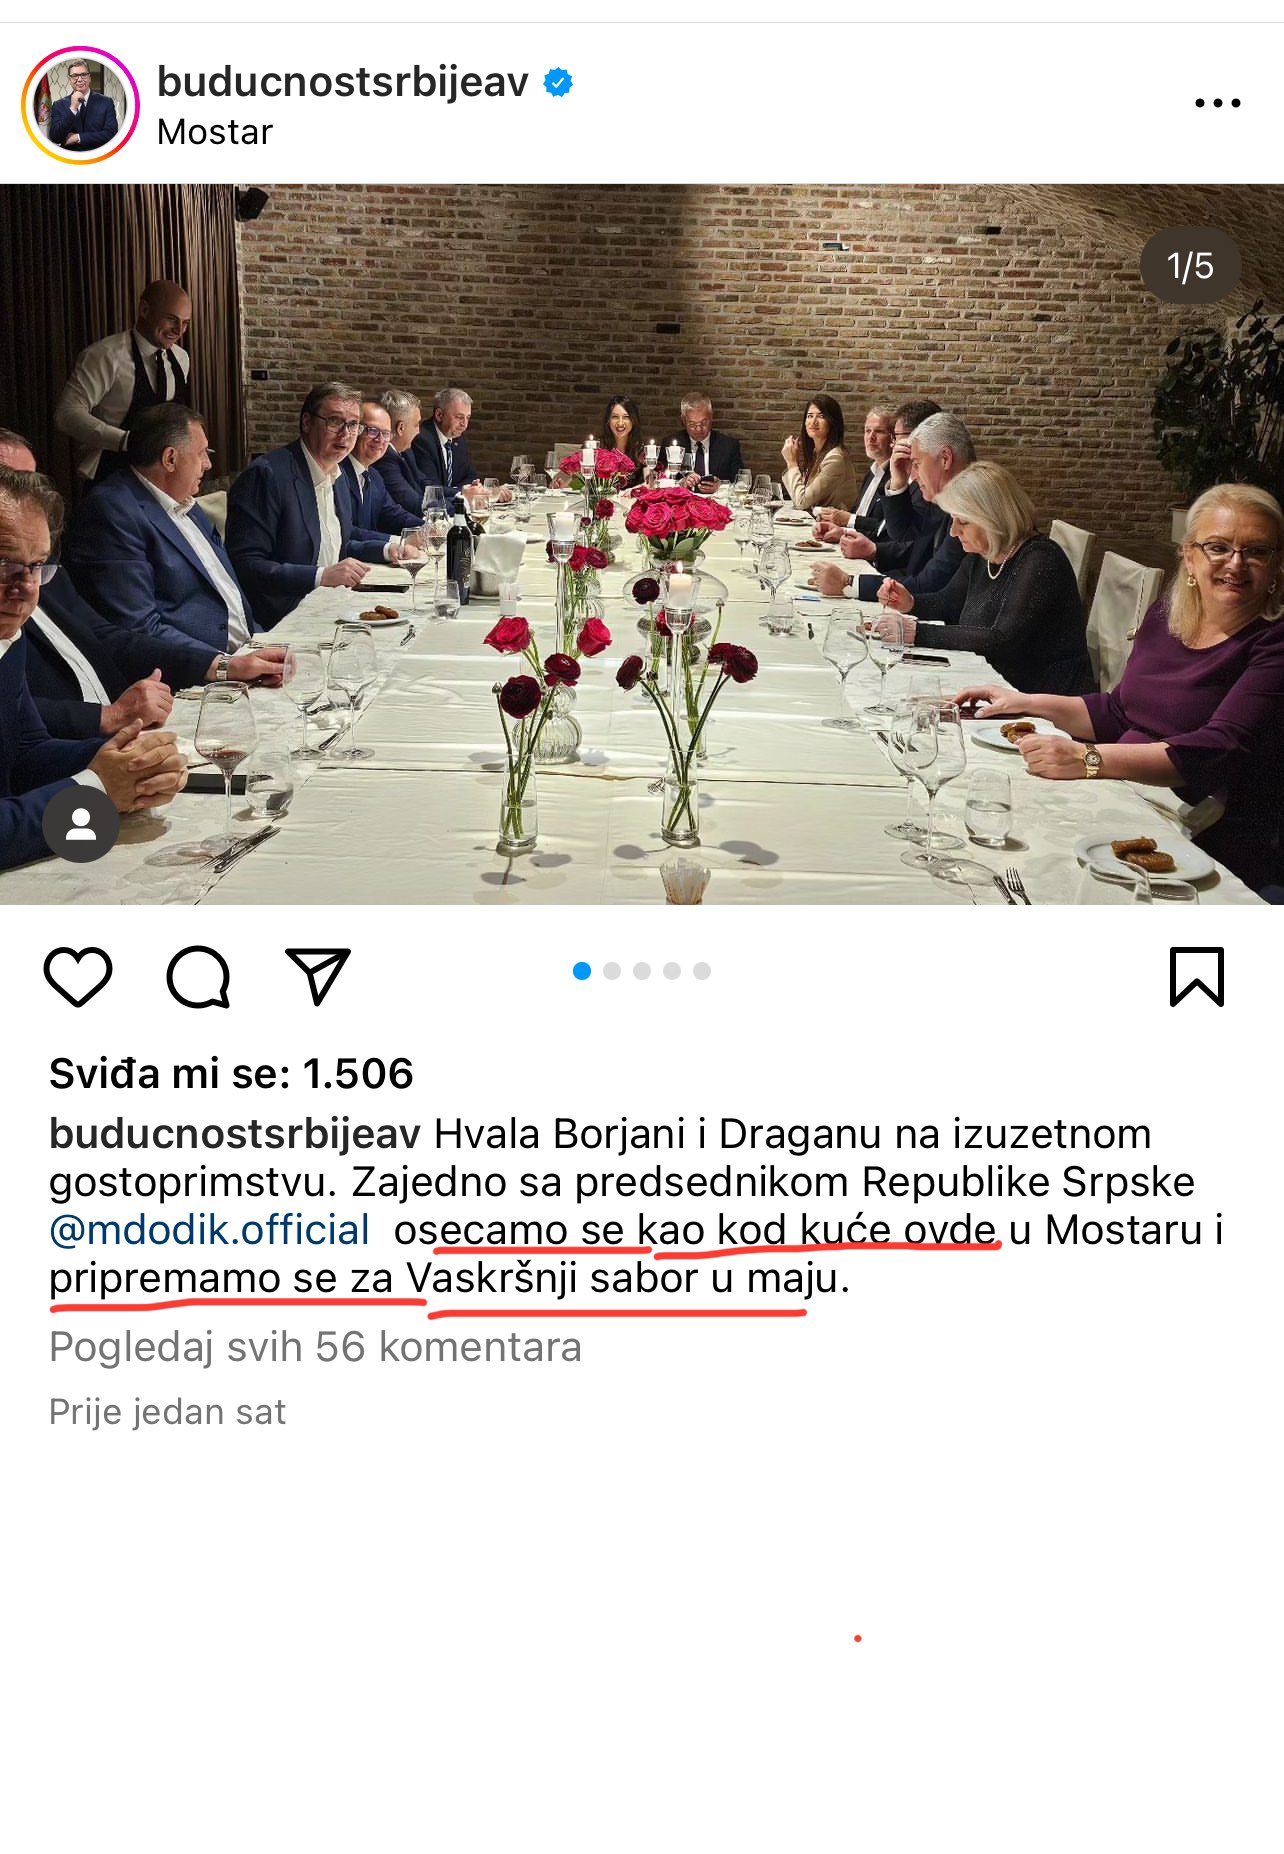Open the dinner table photo
The image size is (1284, 1854).
coord(642,544)
